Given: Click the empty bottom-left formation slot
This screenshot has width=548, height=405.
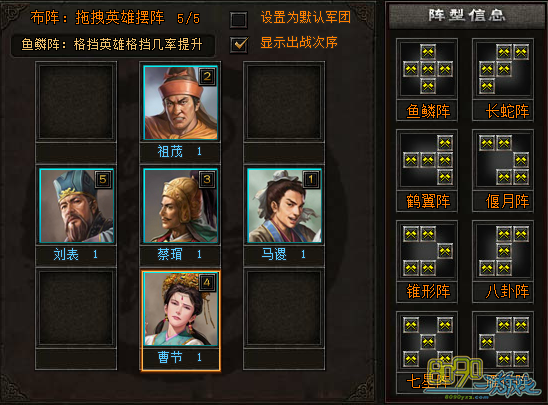Looking at the screenshot, I should pyautogui.click(x=76, y=308).
